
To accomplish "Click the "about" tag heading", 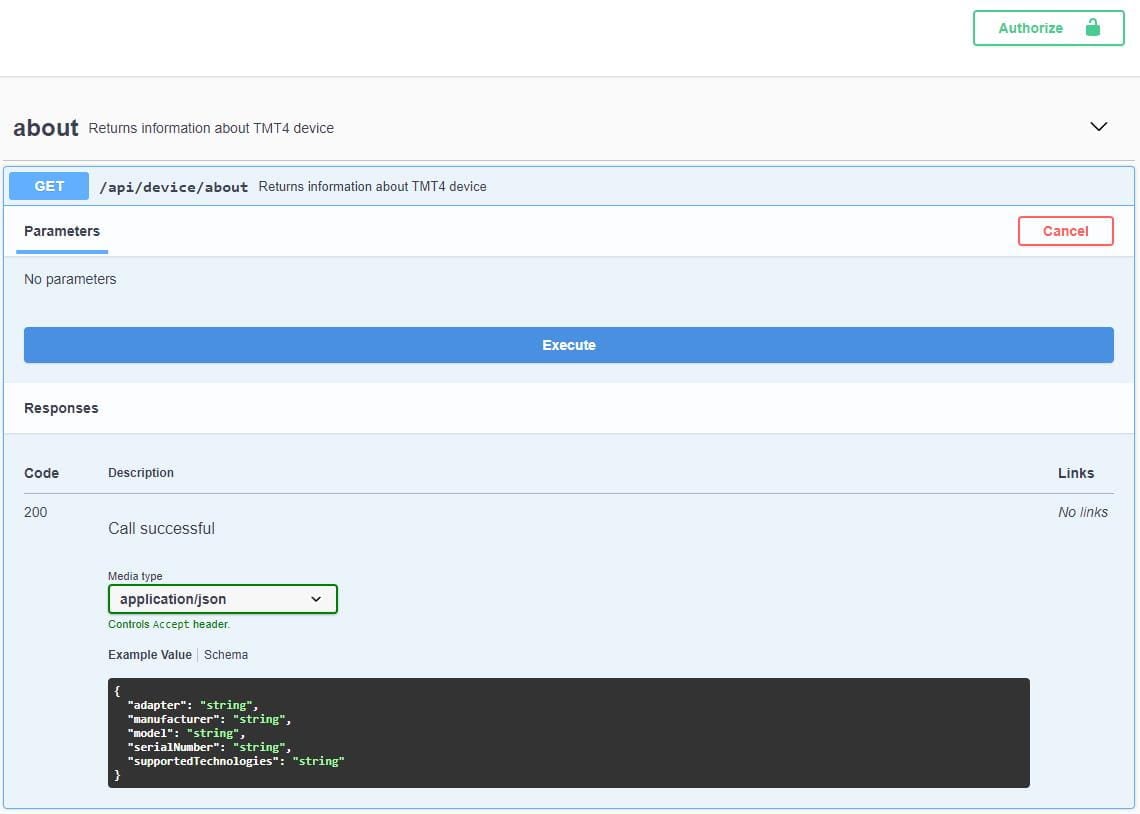I will [45, 128].
